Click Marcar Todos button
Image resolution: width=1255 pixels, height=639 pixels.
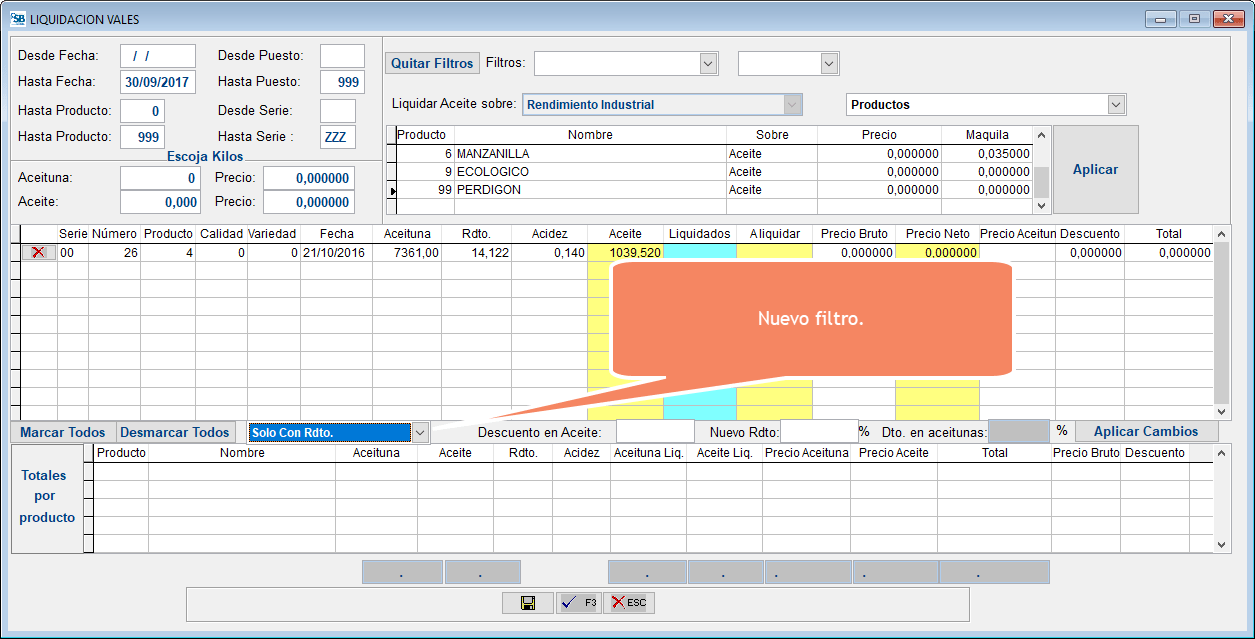tap(63, 432)
